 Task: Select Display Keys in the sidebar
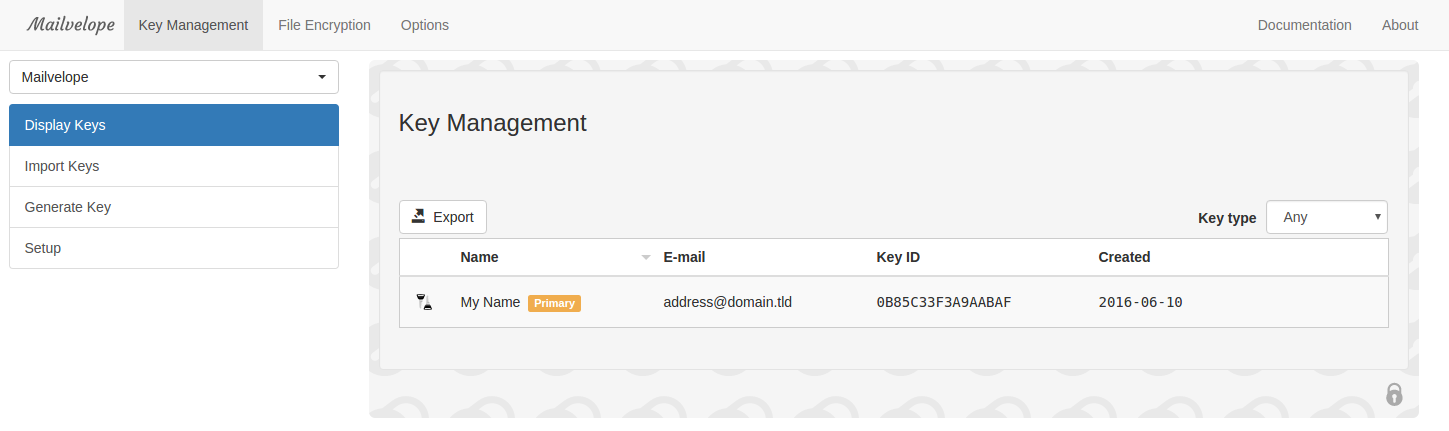tap(174, 125)
